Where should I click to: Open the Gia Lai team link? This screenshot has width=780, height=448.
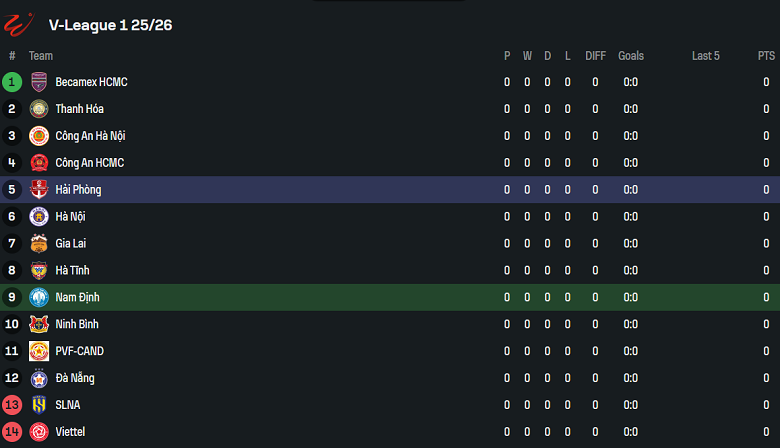72,243
